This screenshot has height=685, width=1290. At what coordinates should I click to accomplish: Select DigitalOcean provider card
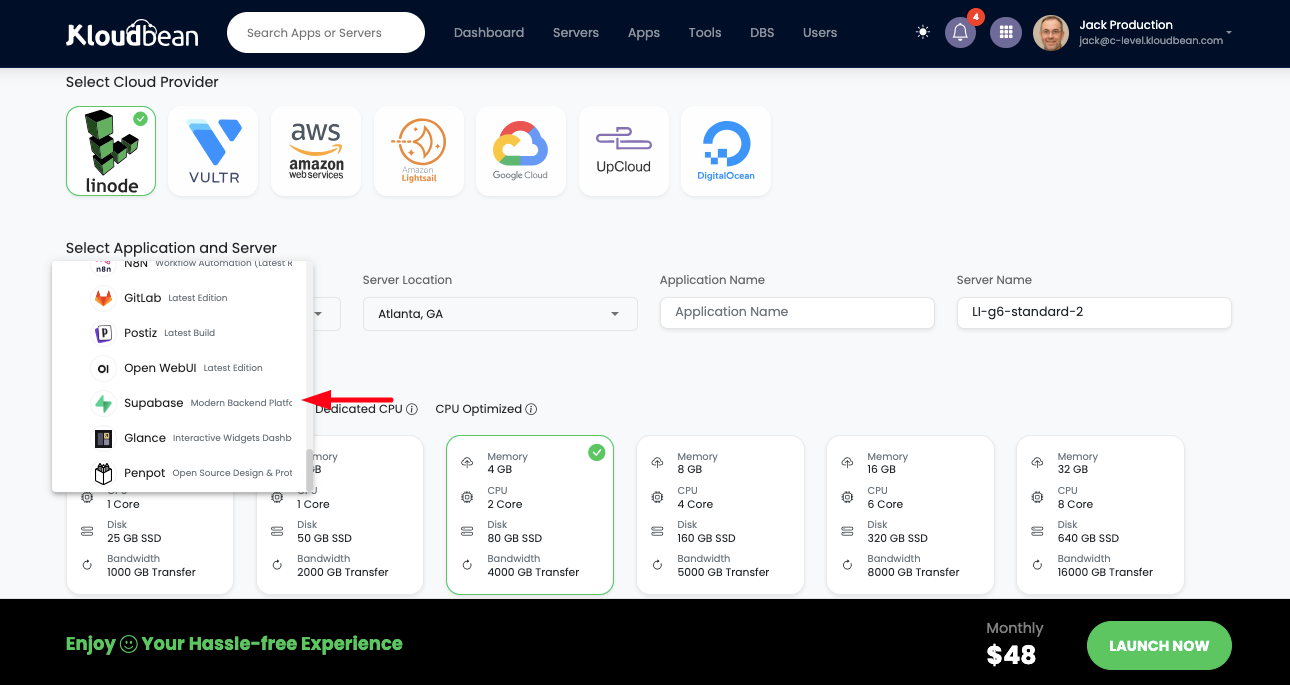(x=726, y=151)
